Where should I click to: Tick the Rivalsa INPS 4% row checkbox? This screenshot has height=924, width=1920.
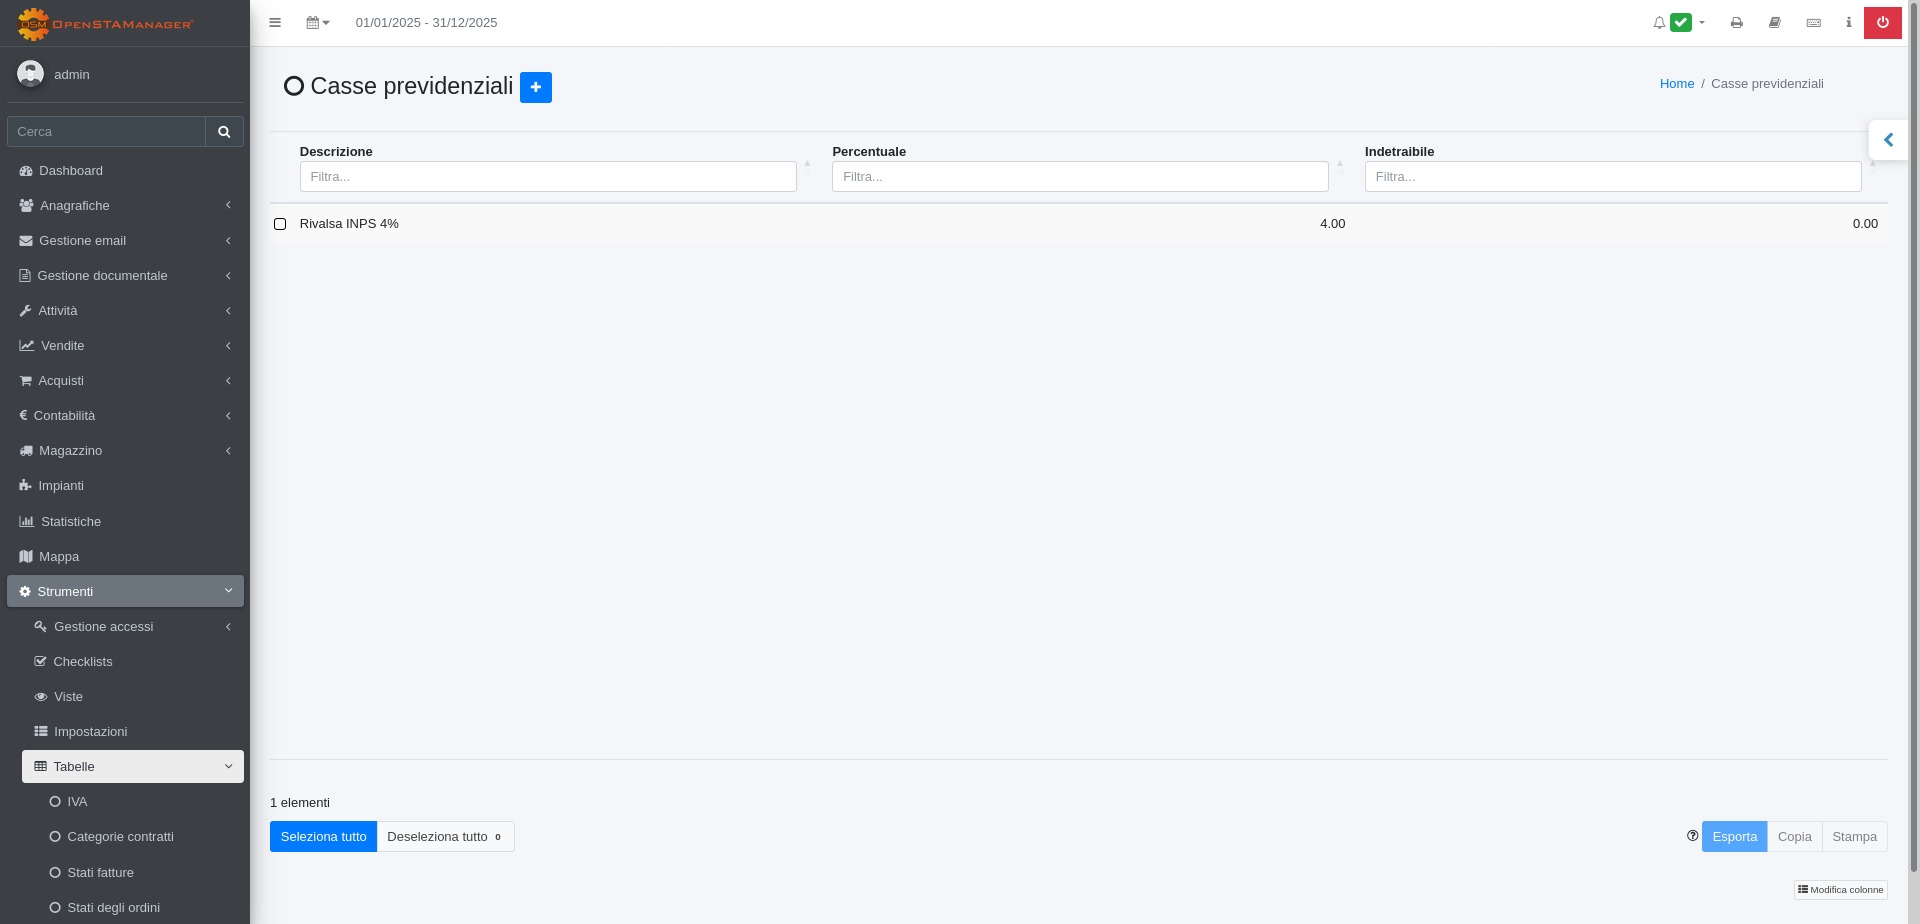(280, 224)
